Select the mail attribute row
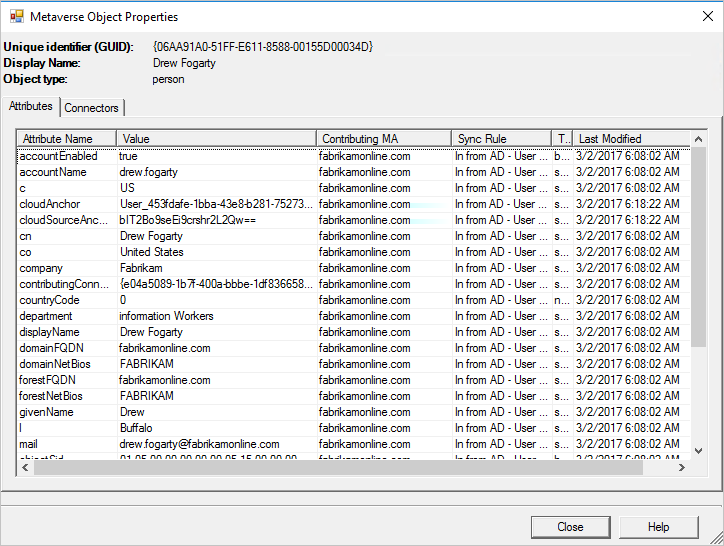Screen dimensions: 724x546 pos(354,444)
